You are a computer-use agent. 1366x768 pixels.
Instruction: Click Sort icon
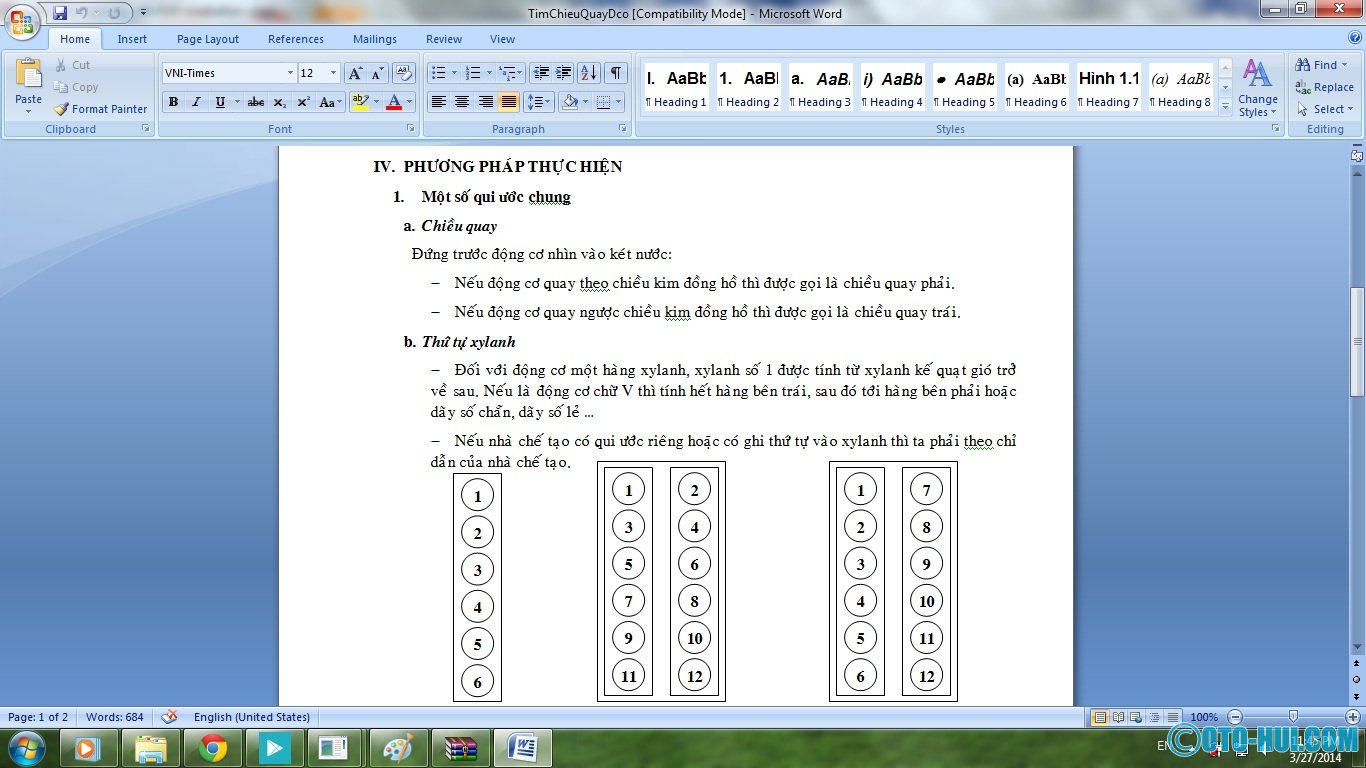pyautogui.click(x=588, y=73)
